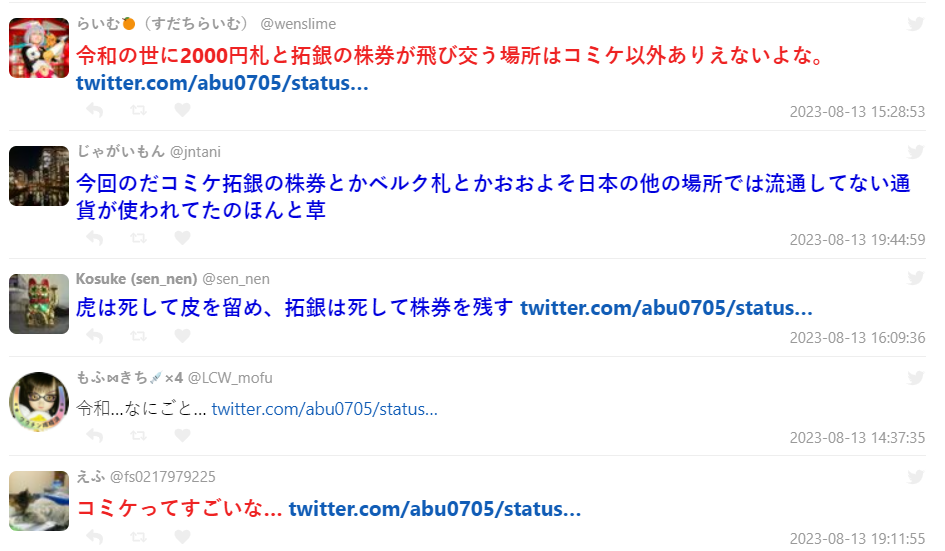Click the Twitter bird icon on the @sen_nen tweet

(915, 278)
